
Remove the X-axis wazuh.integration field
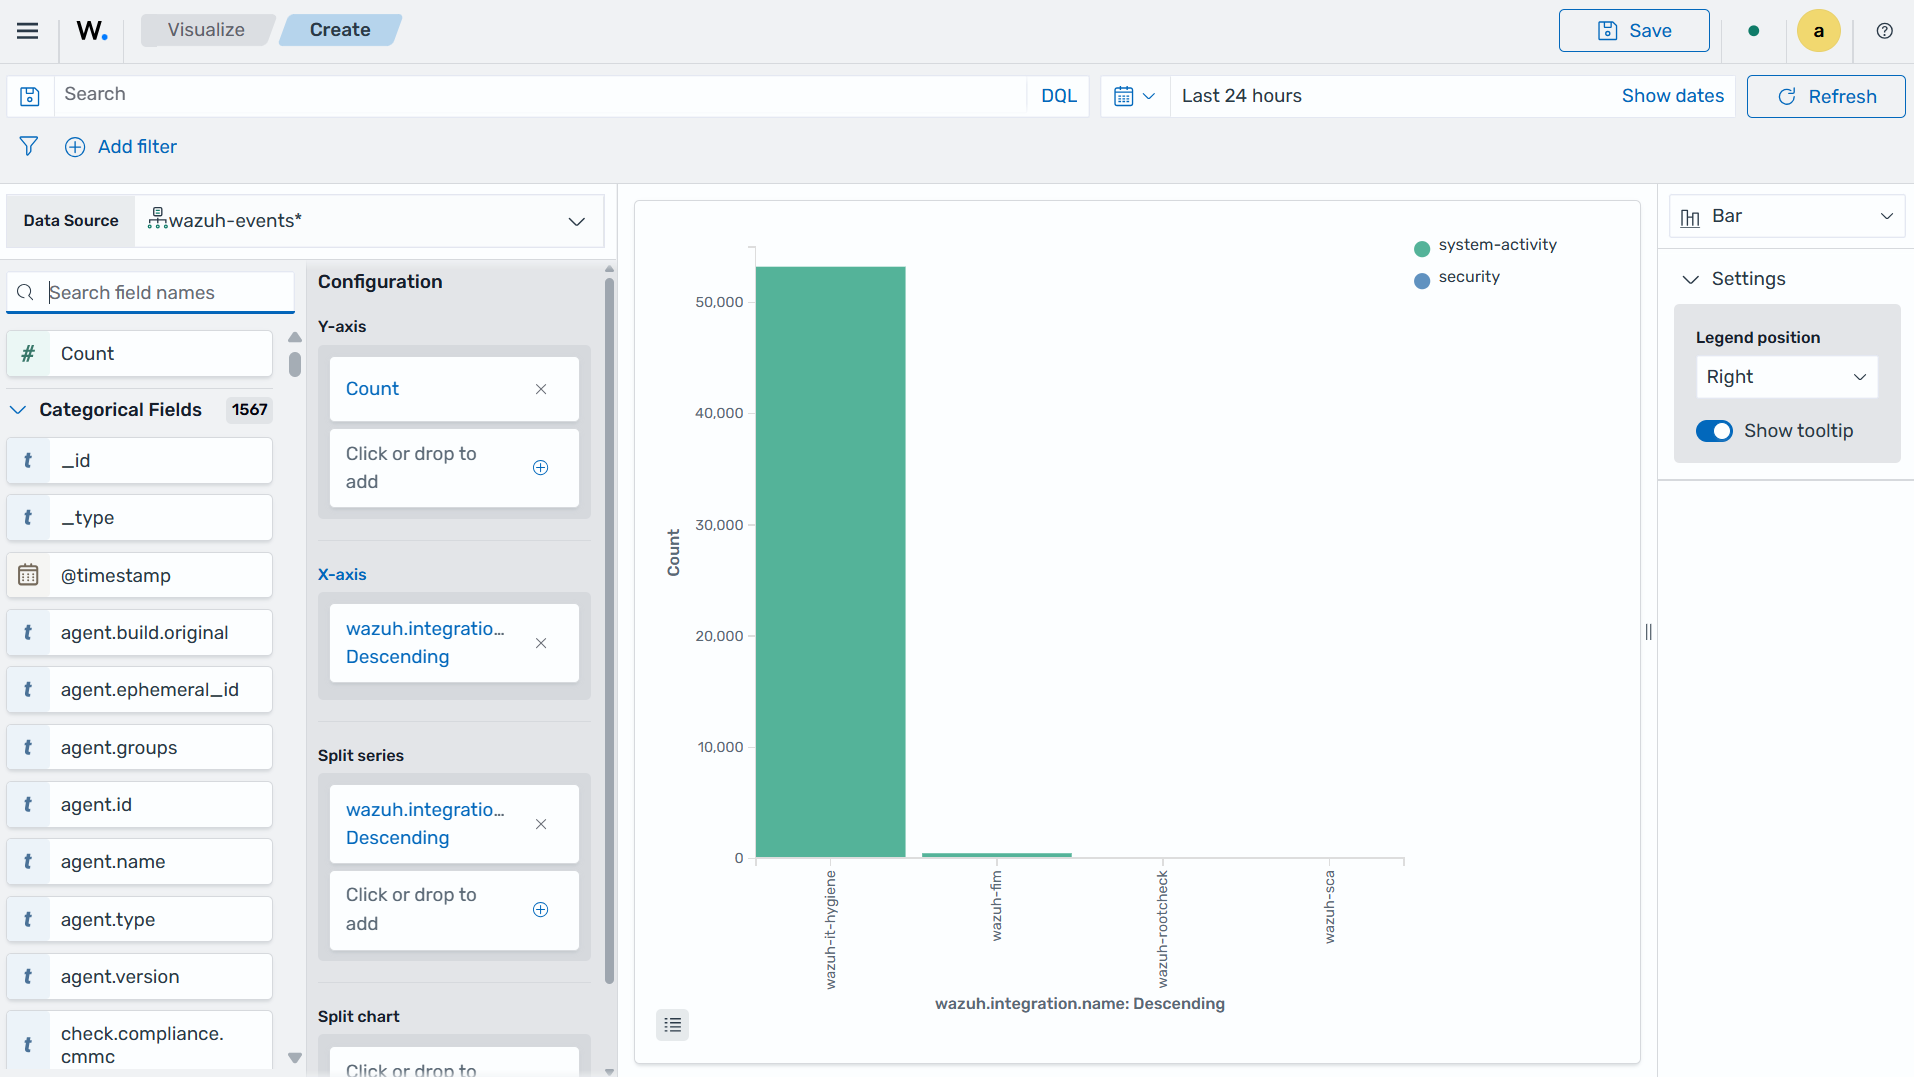(541, 643)
